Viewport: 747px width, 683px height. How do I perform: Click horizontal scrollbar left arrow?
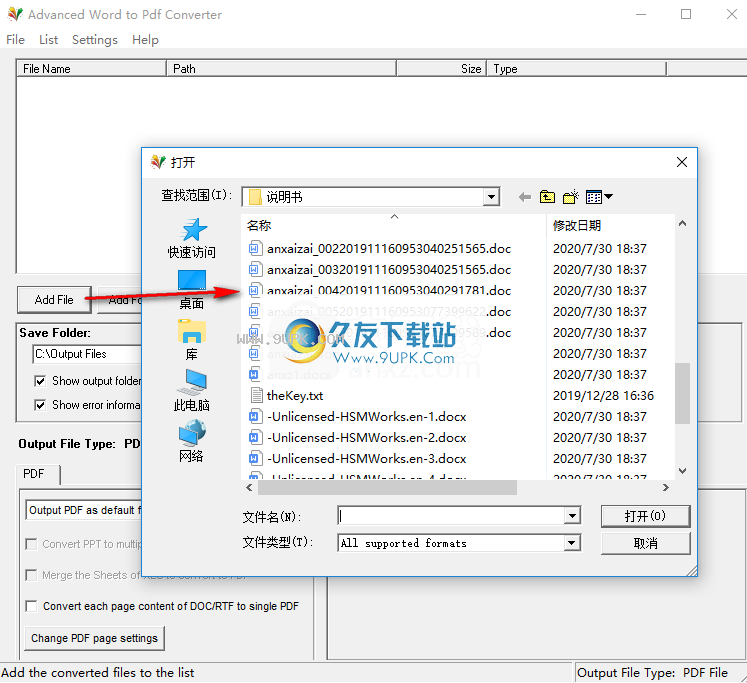click(249, 487)
